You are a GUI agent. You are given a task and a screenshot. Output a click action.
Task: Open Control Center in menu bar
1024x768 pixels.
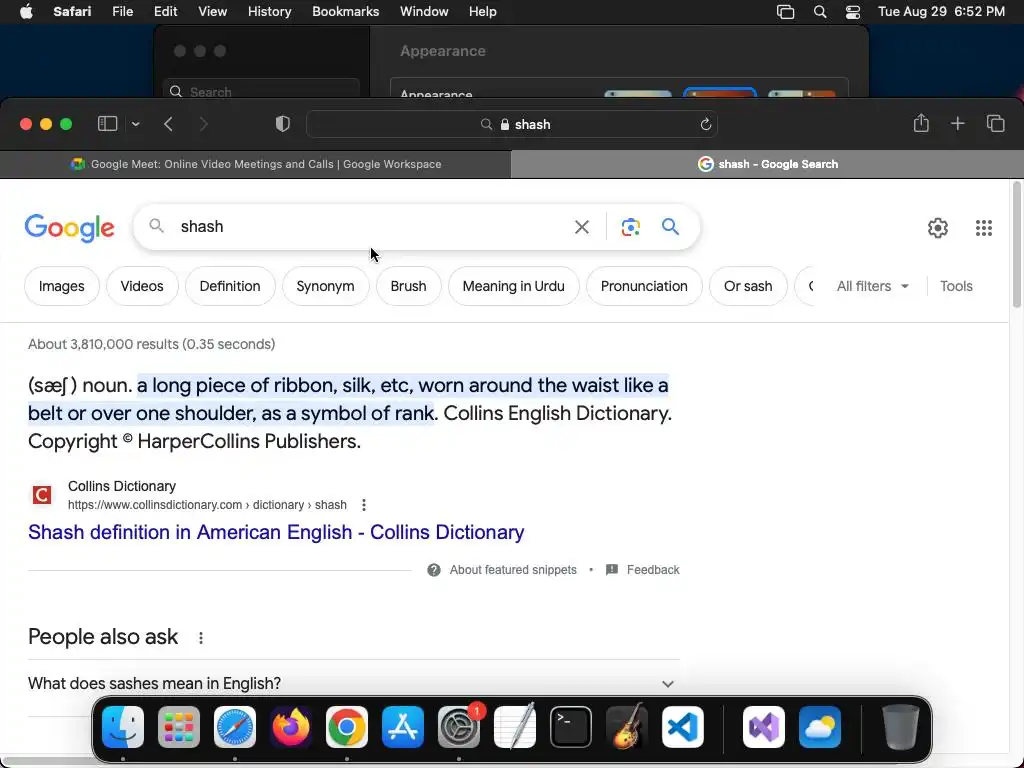pyautogui.click(x=852, y=12)
